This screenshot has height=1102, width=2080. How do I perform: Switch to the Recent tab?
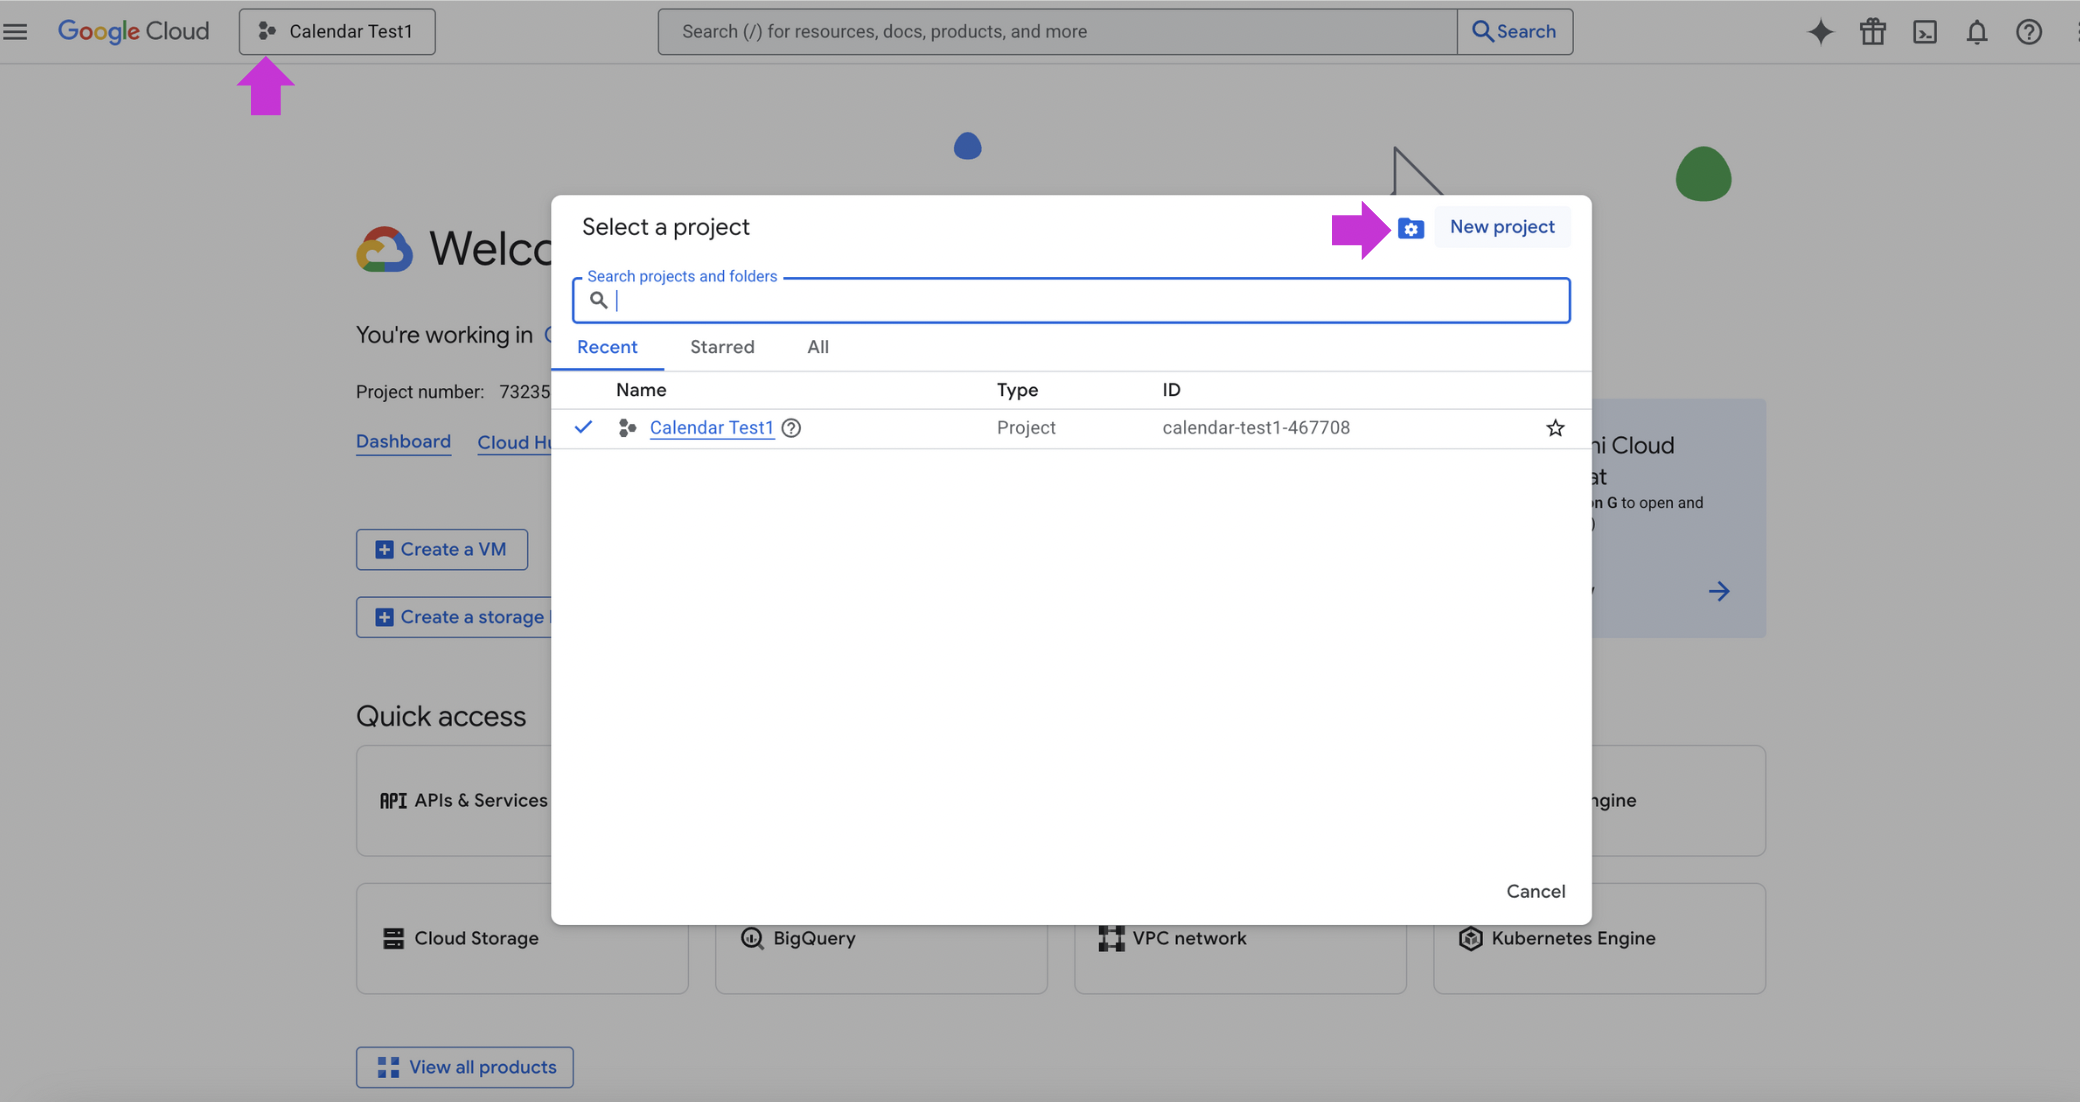(607, 347)
